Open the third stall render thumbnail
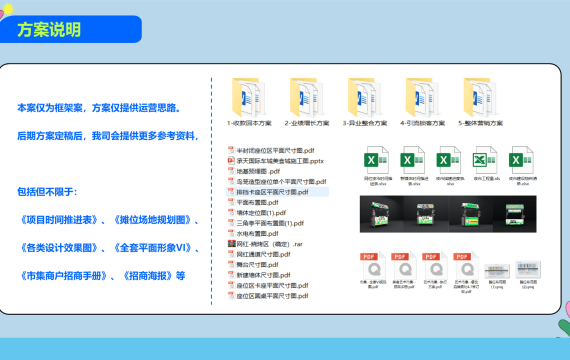Image resolution: width=570 pixels, height=360 pixels. pos(470,214)
